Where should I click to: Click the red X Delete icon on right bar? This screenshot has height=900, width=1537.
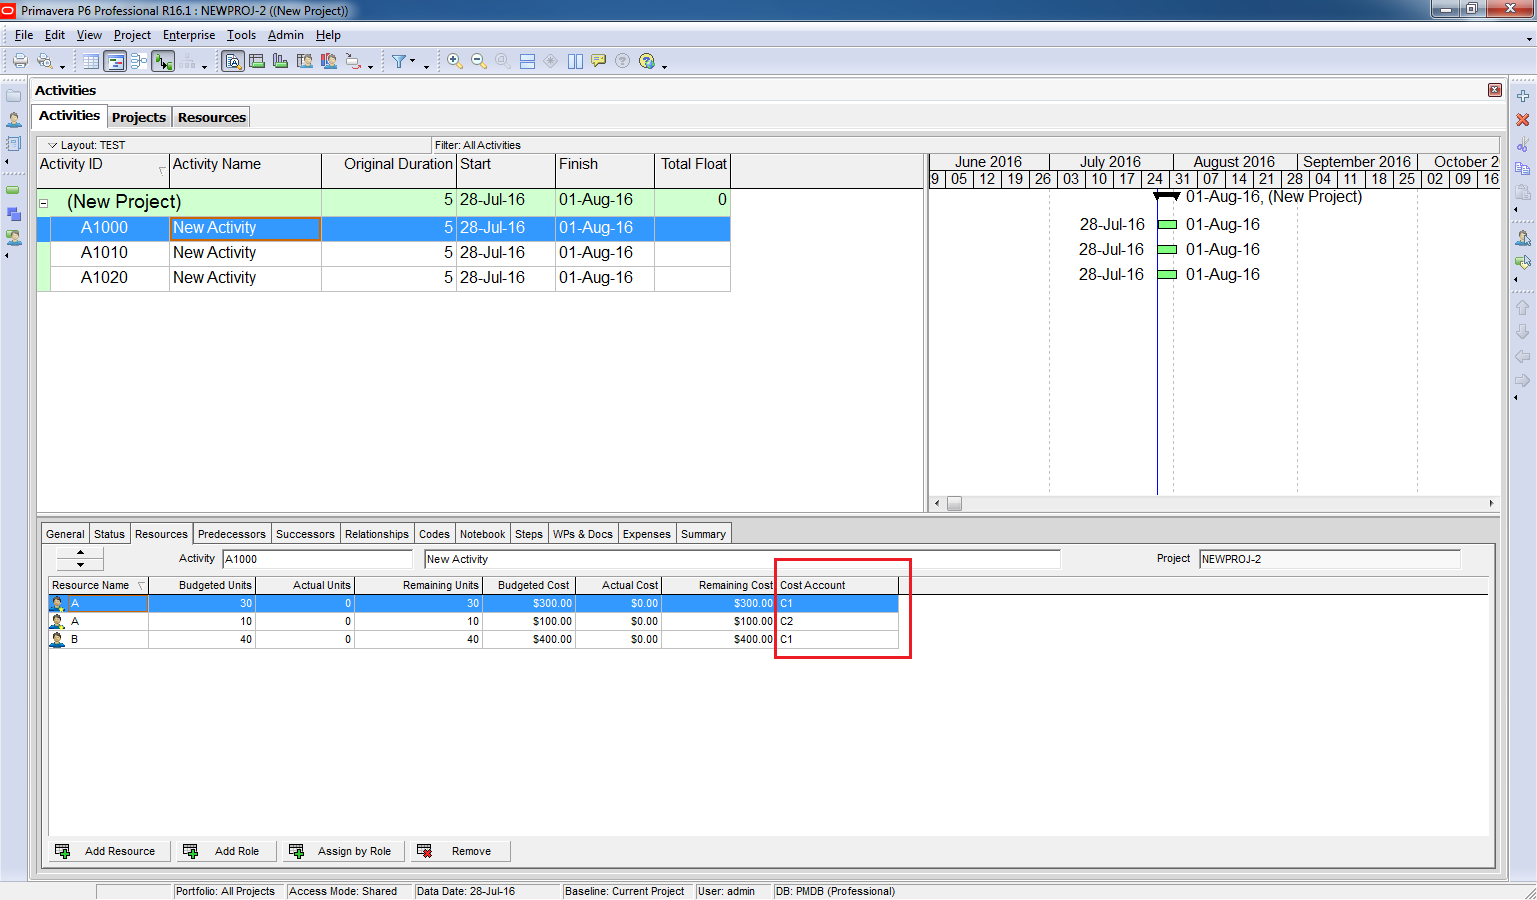(1522, 120)
